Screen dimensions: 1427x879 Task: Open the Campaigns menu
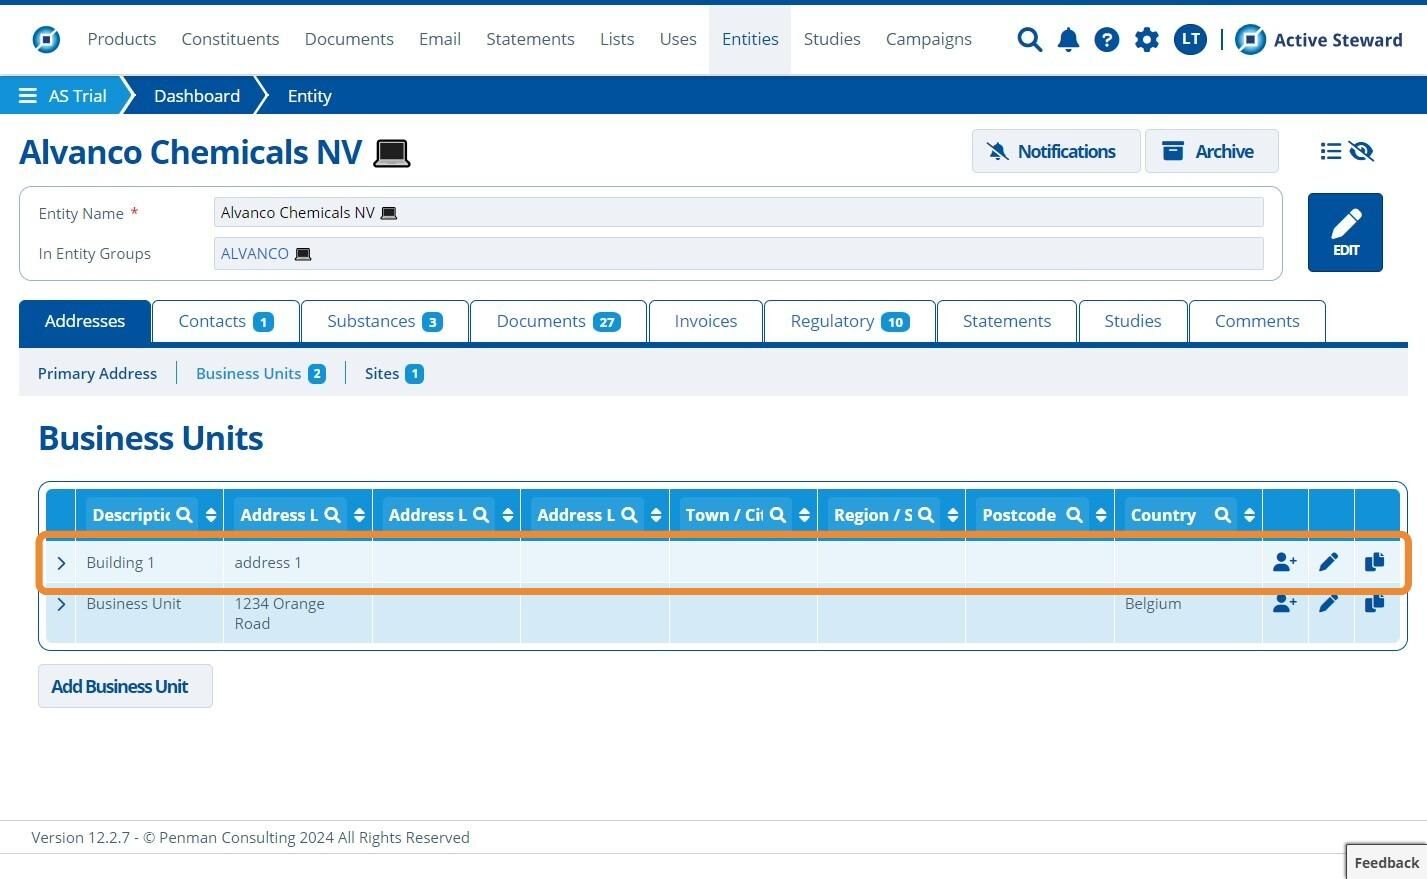[x=928, y=39]
